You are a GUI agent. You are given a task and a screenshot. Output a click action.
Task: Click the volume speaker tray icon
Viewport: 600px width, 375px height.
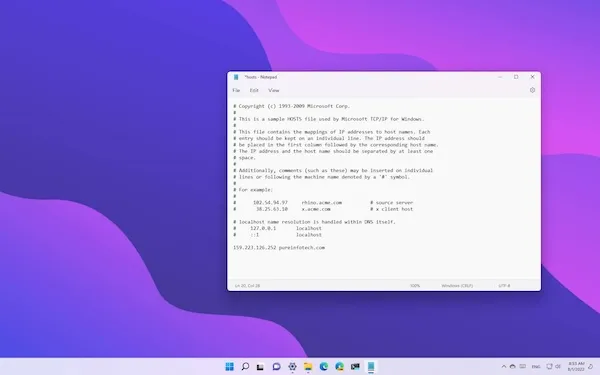click(x=558, y=367)
